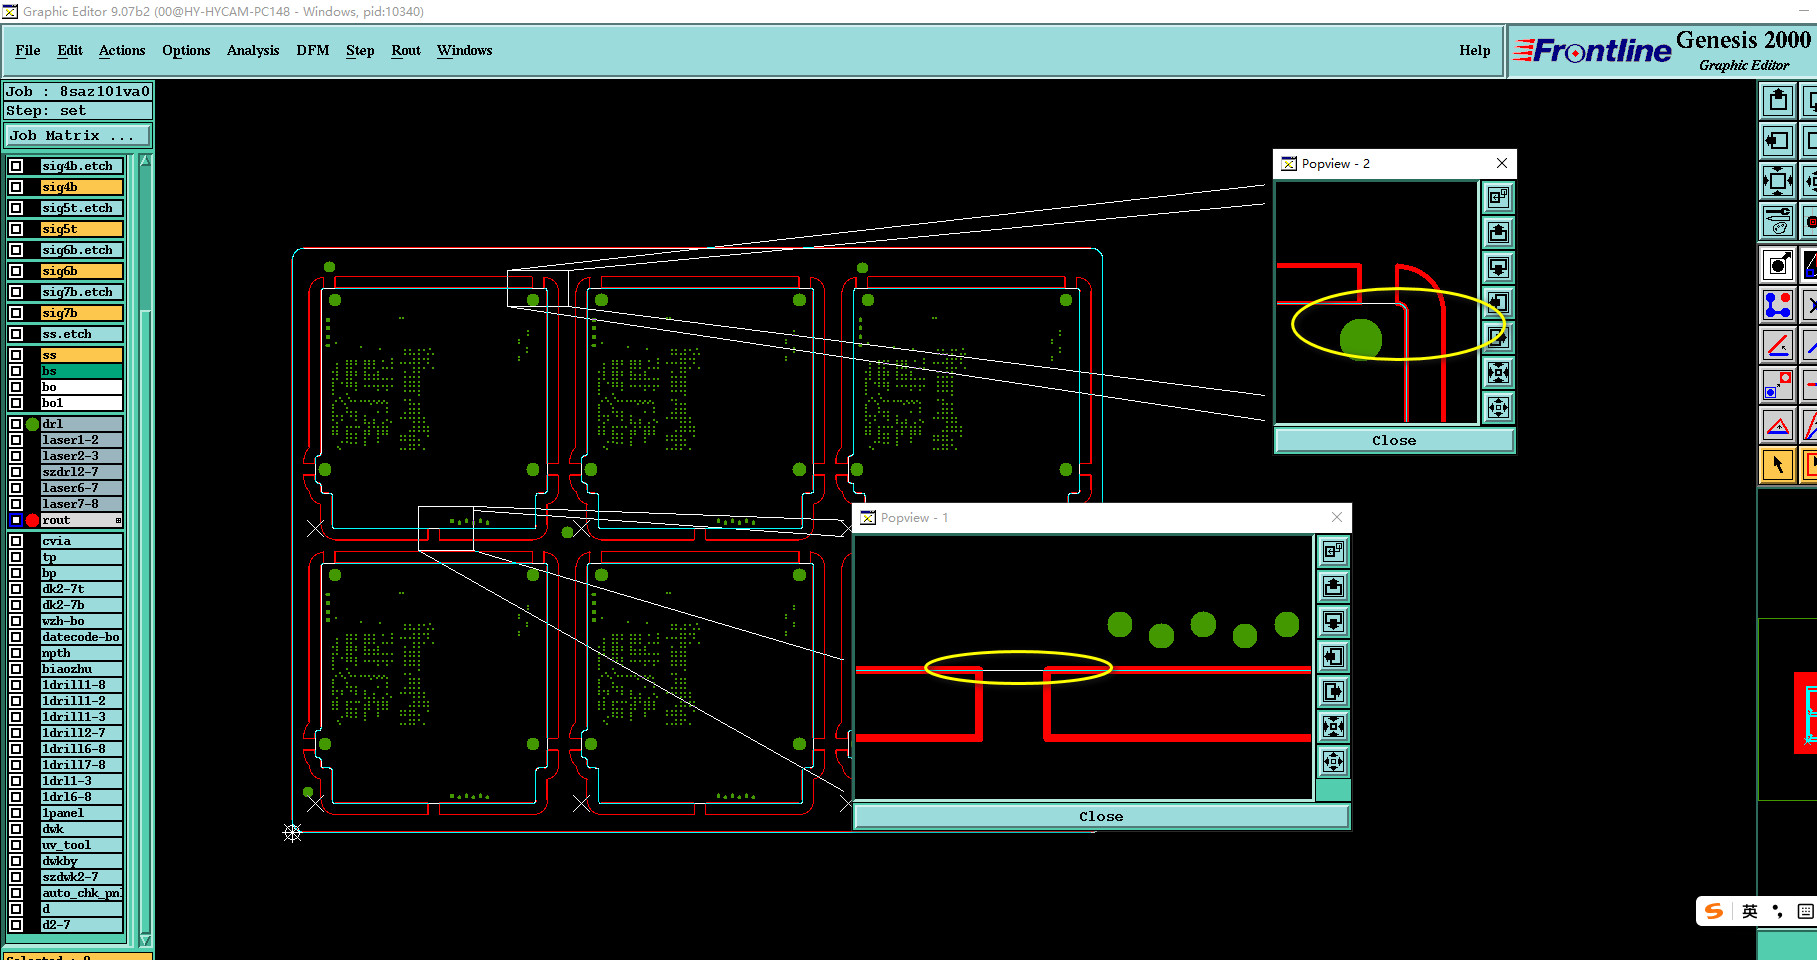
Task: Select the red-blue angle measure tool
Action: (1777, 345)
